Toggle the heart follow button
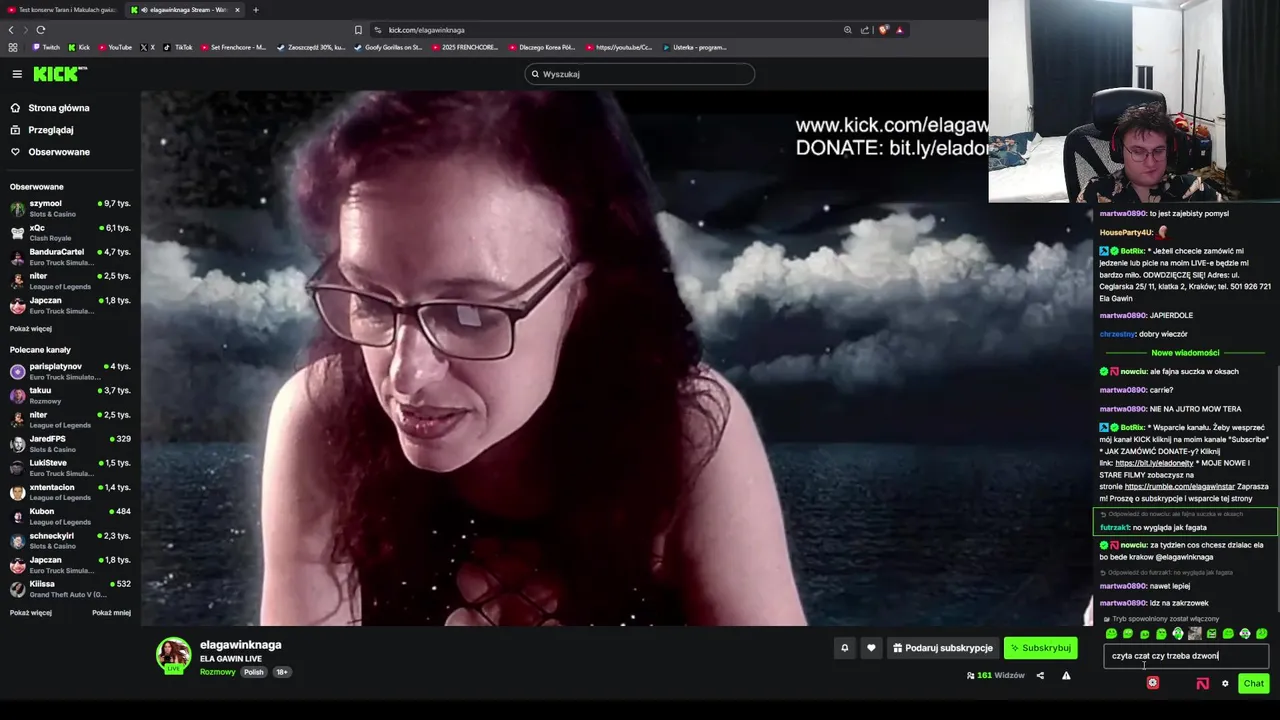 click(871, 648)
